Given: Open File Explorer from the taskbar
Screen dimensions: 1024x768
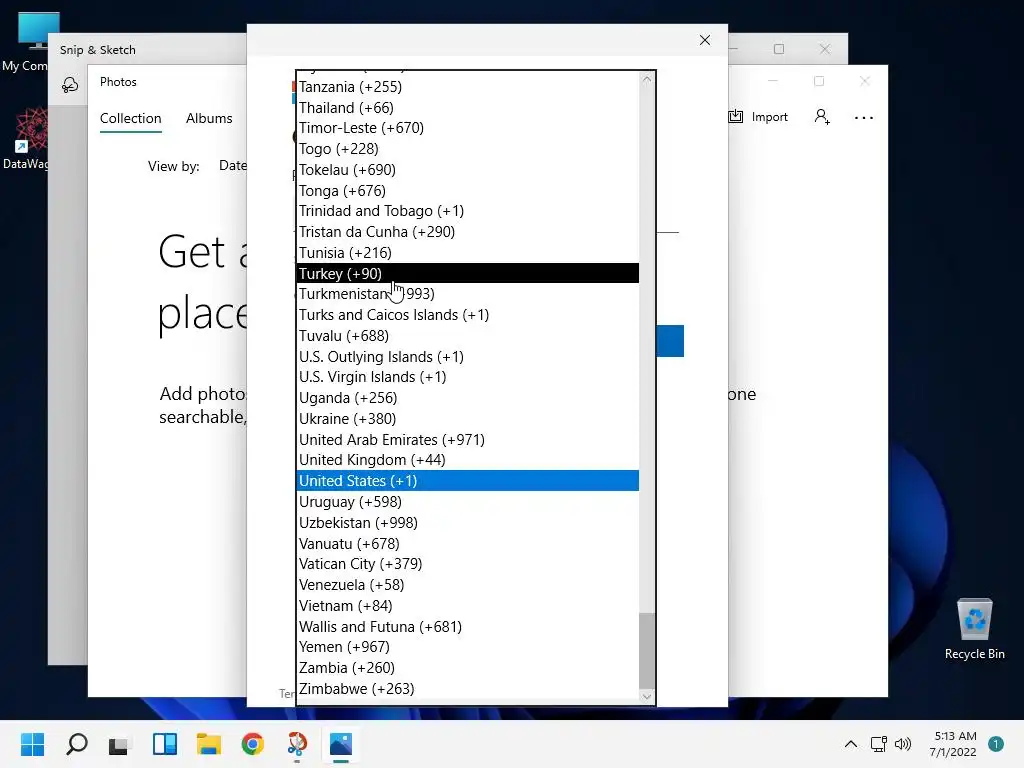Looking at the screenshot, I should coord(208,744).
